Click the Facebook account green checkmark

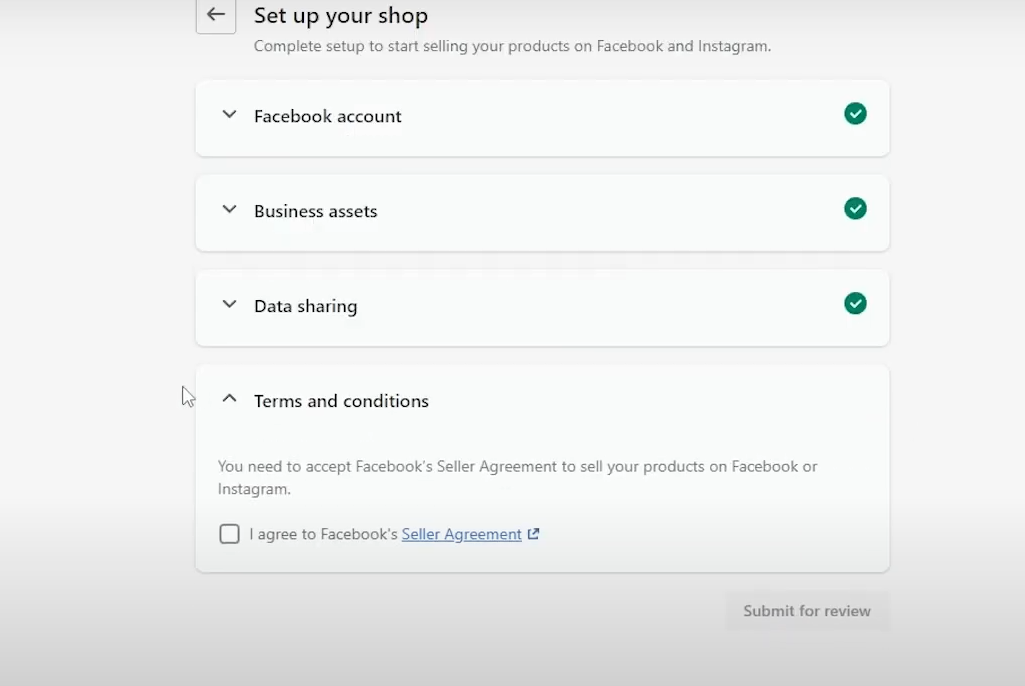pos(855,114)
